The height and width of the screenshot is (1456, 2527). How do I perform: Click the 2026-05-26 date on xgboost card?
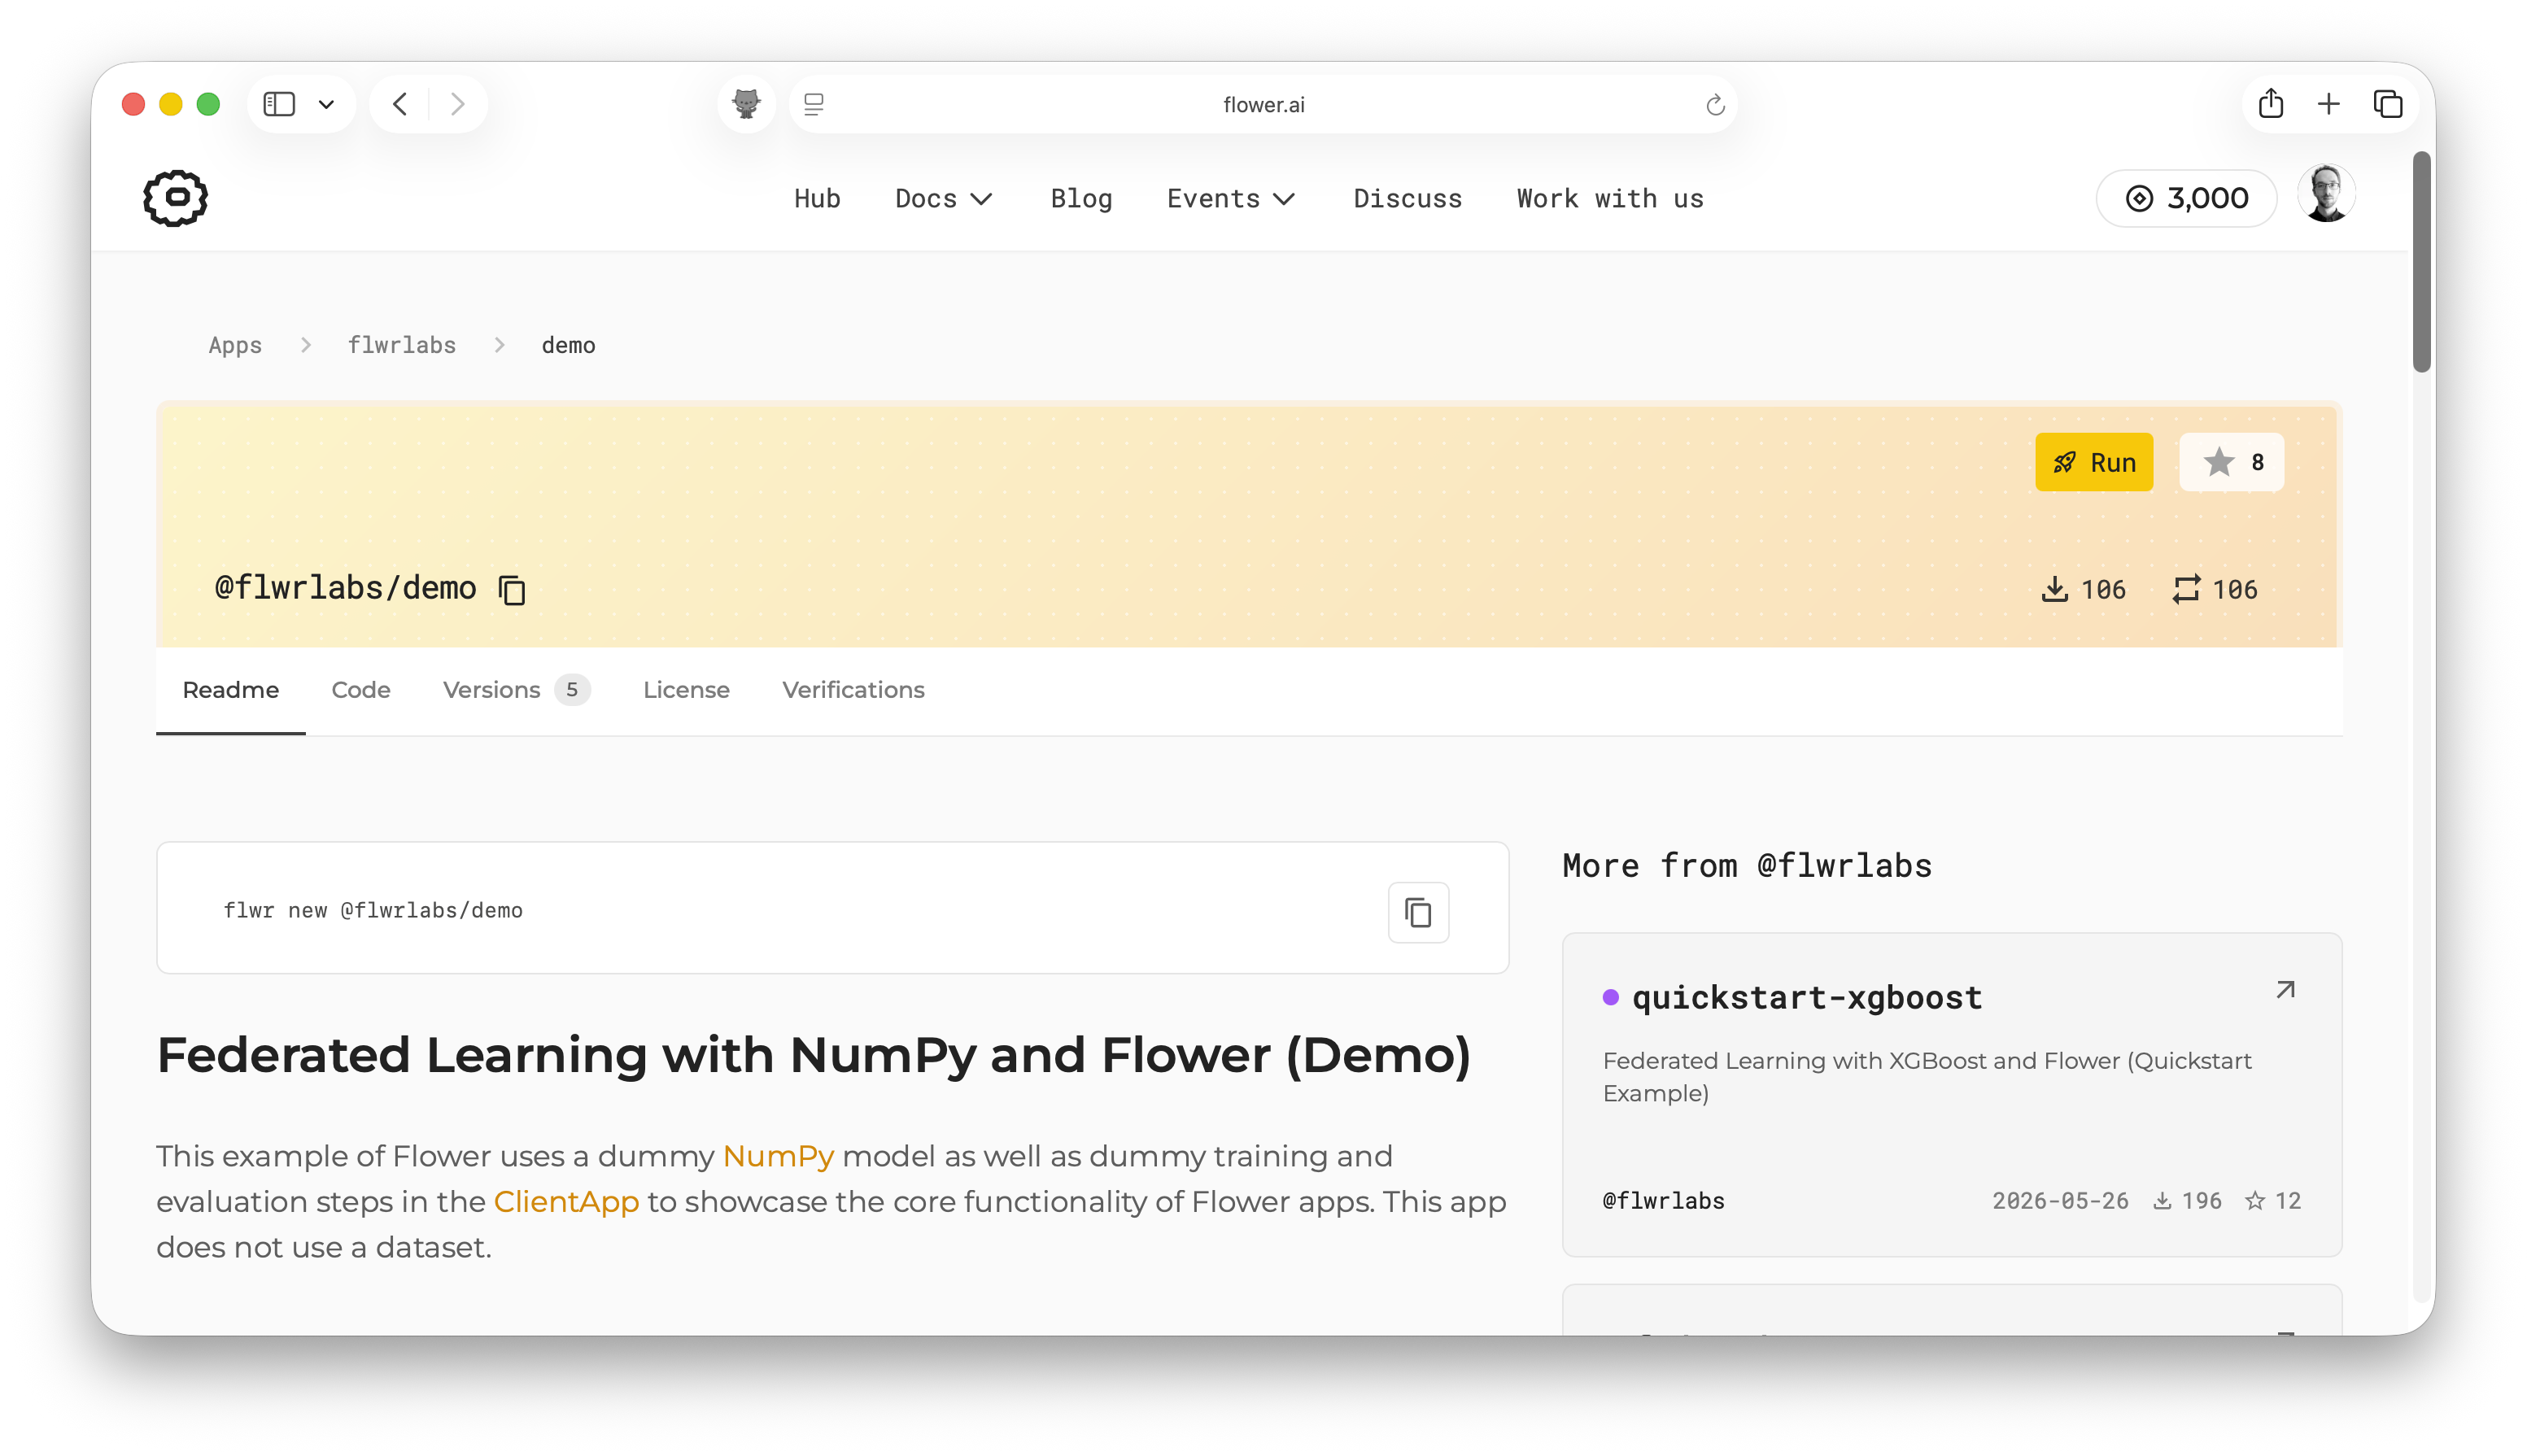tap(2060, 1201)
